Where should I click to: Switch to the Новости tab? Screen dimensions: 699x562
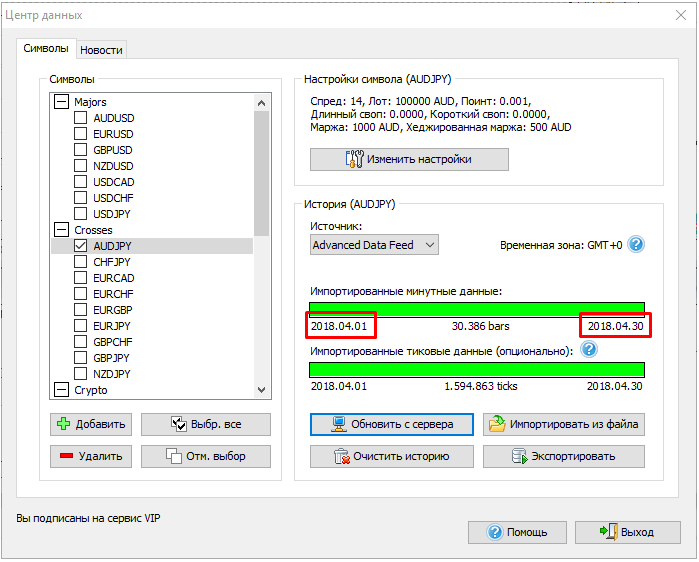pyautogui.click(x=101, y=50)
